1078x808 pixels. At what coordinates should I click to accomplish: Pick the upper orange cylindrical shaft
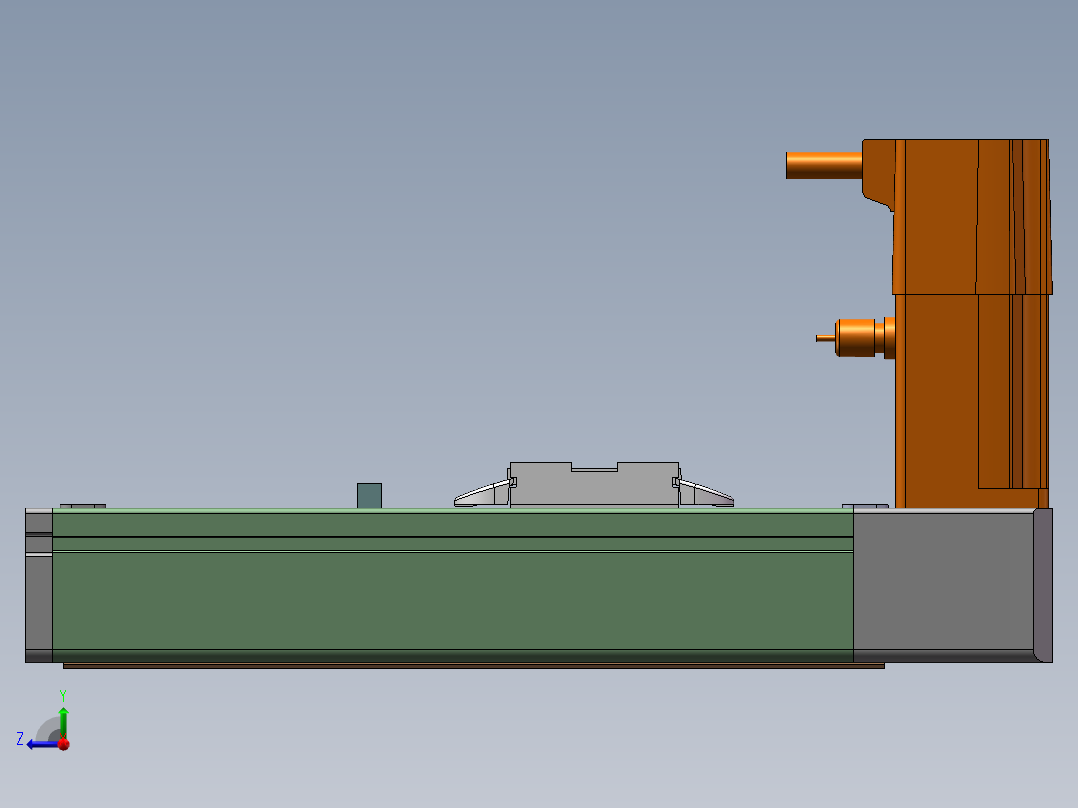click(x=824, y=165)
